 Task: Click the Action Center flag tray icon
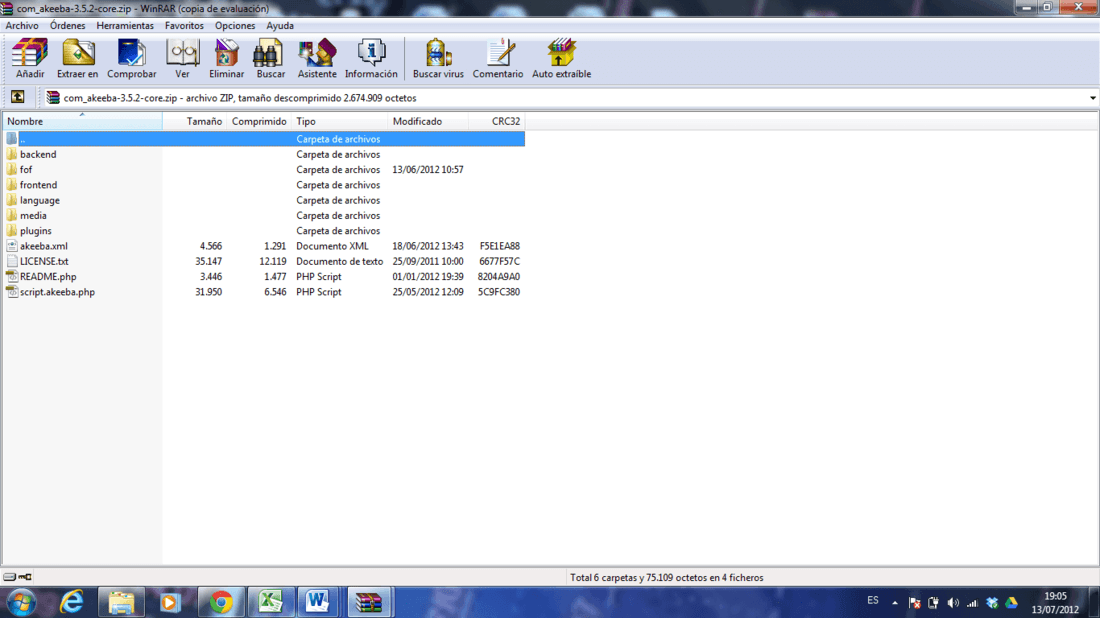point(915,603)
